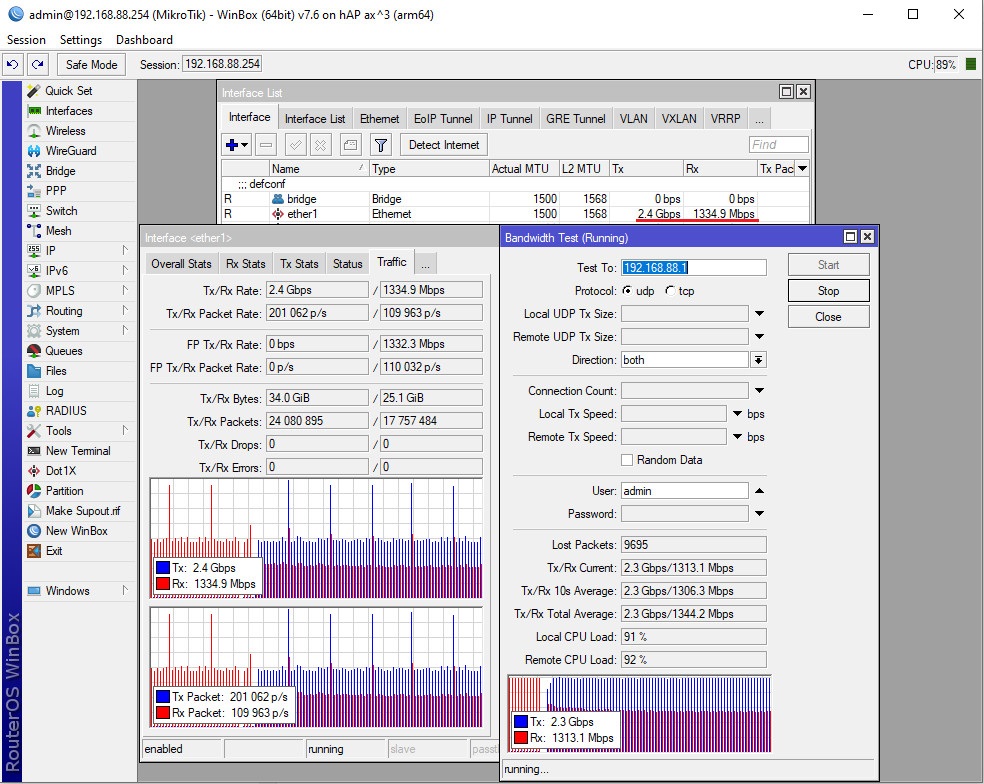Click the Test To address field
This screenshot has width=984, height=784.
pos(693,268)
